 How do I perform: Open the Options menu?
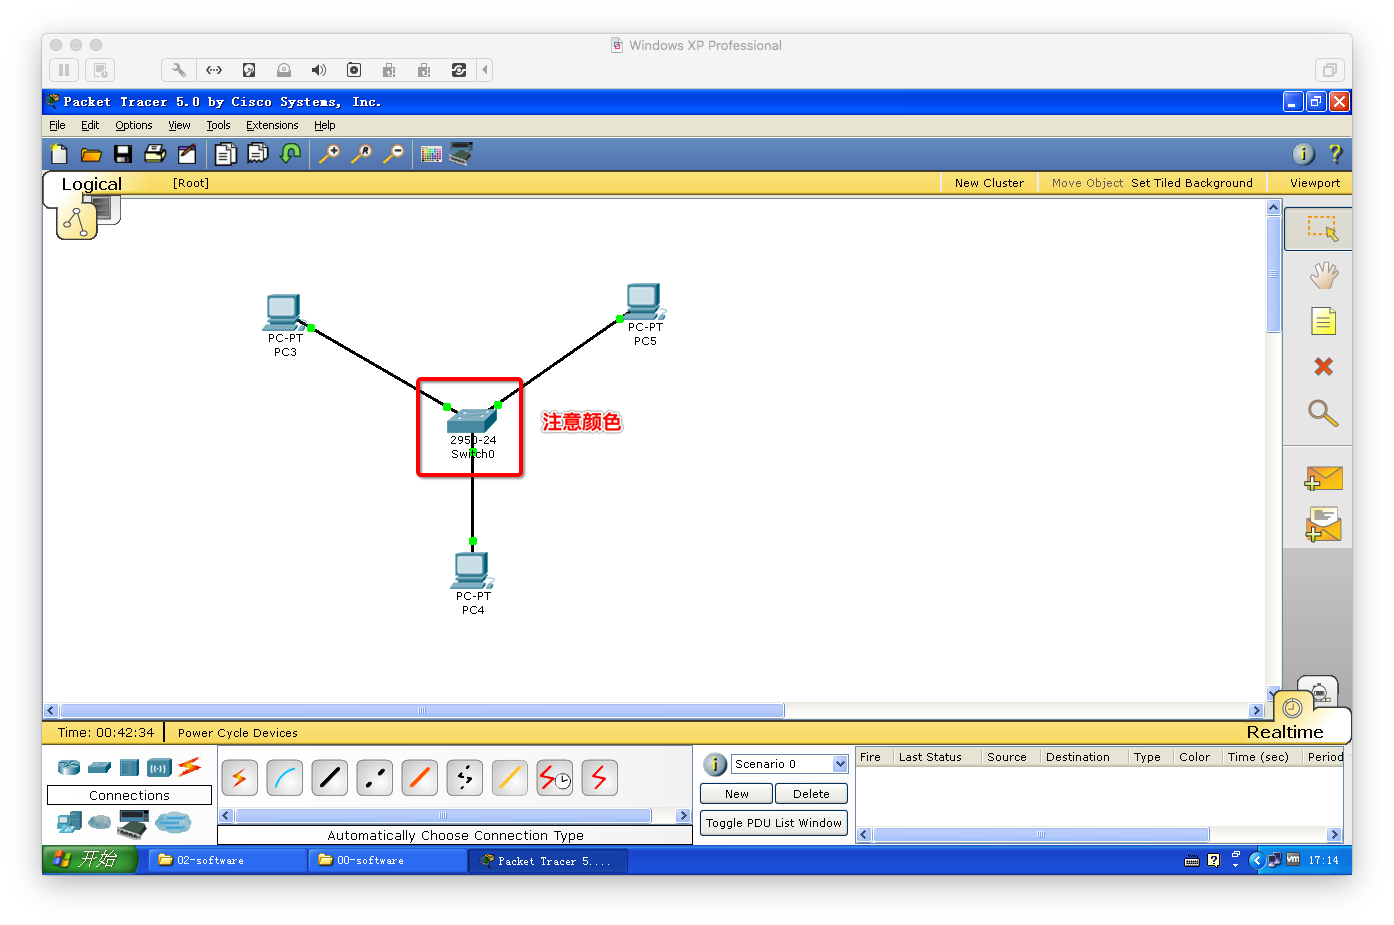[x=134, y=125]
